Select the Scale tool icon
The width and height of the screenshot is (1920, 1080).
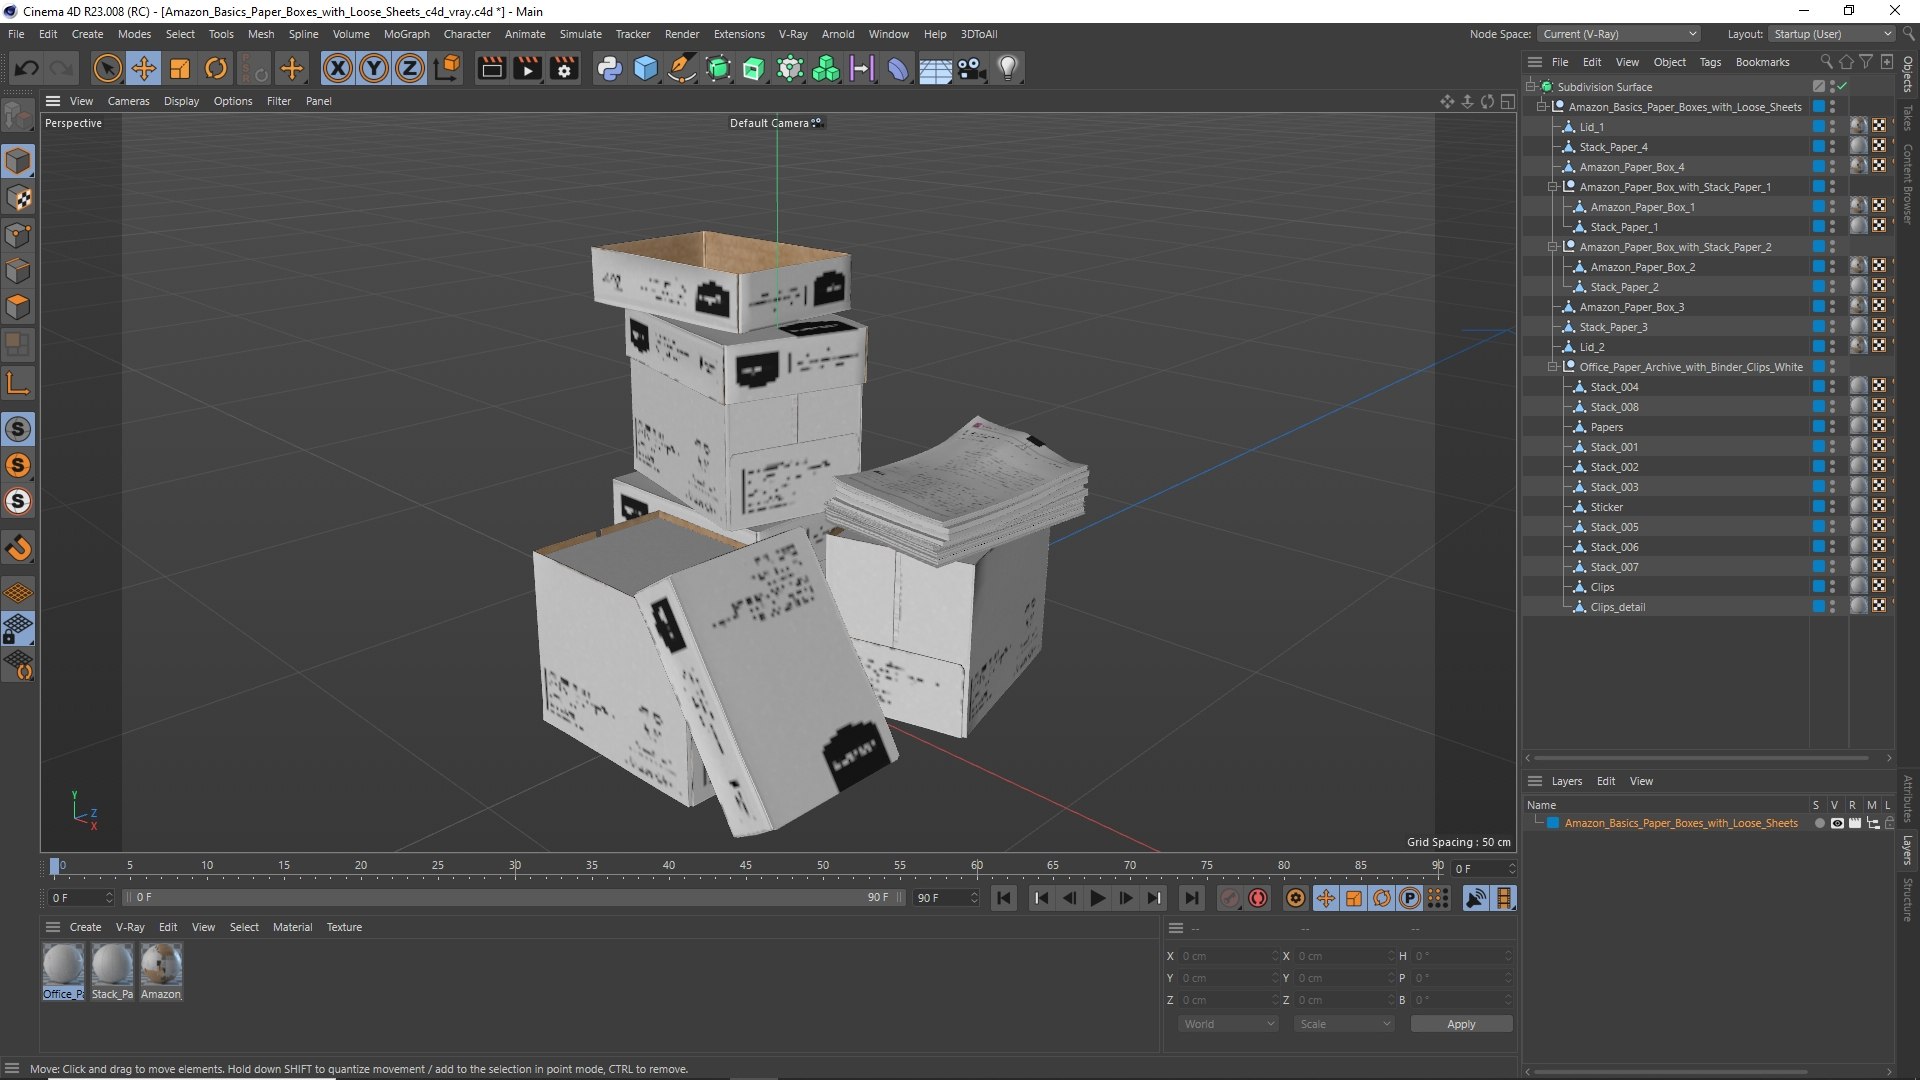(x=180, y=68)
